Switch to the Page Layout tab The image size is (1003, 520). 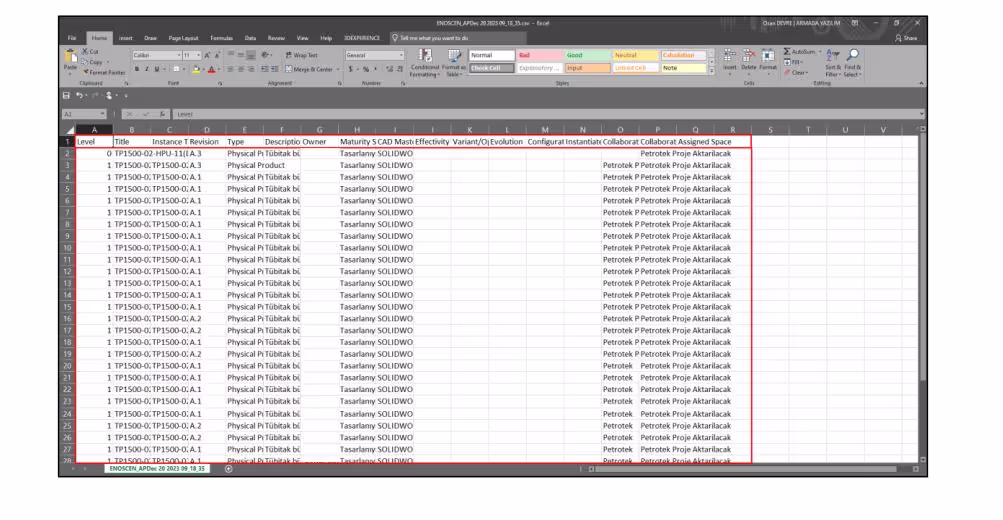183,38
